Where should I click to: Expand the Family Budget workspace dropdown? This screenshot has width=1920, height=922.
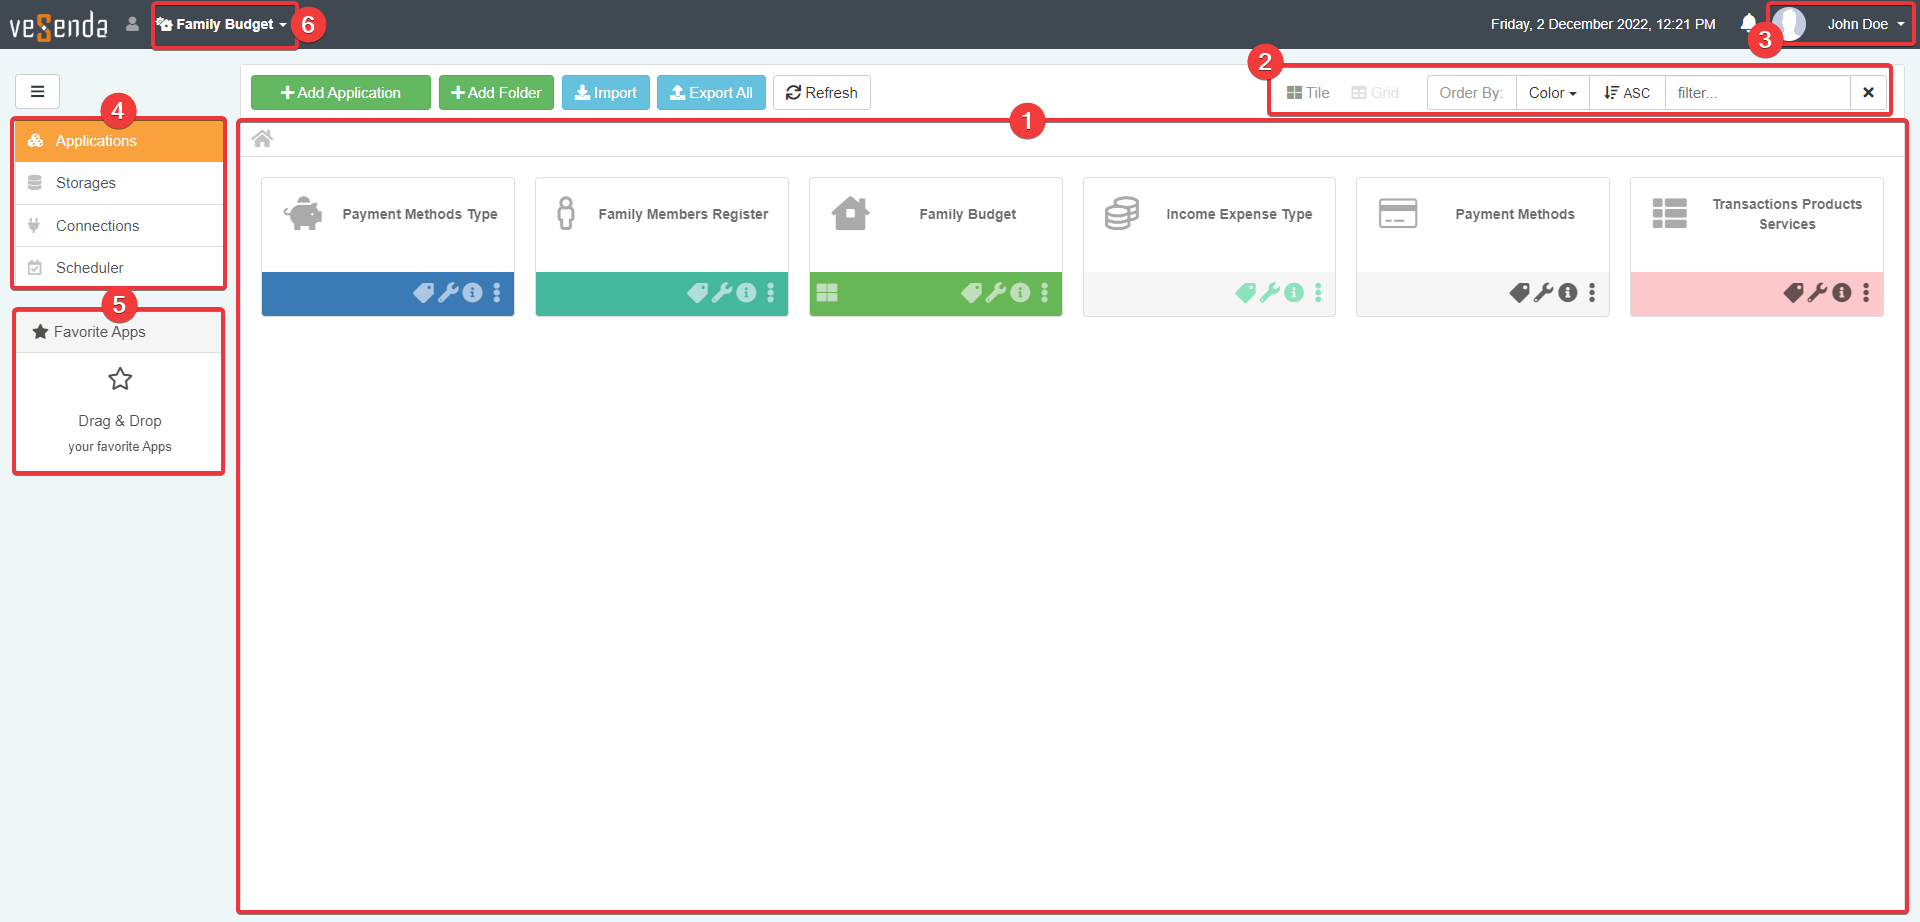[223, 24]
